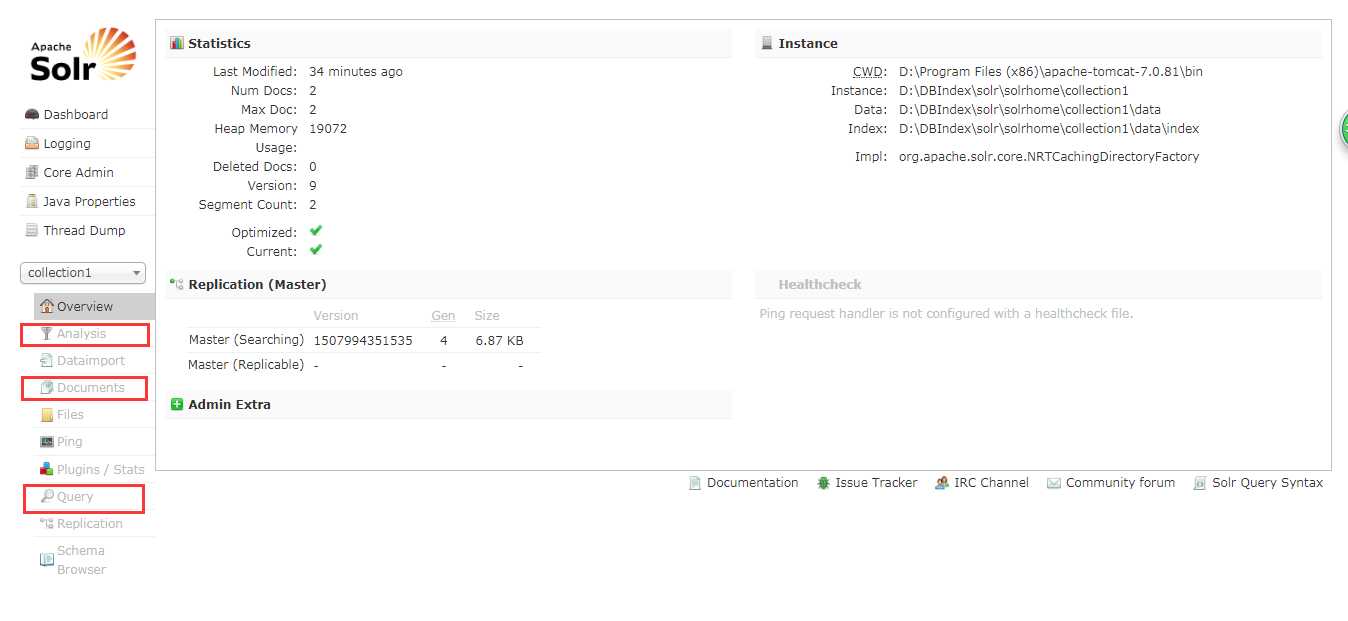Click the Files folder icon

coord(47,414)
